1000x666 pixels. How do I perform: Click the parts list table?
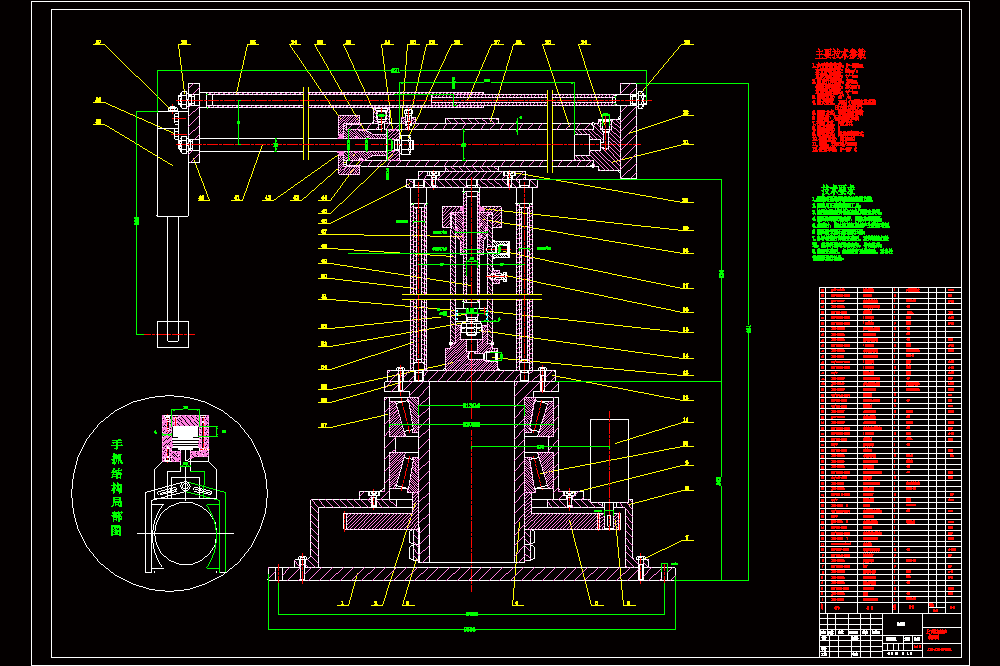tap(890, 450)
